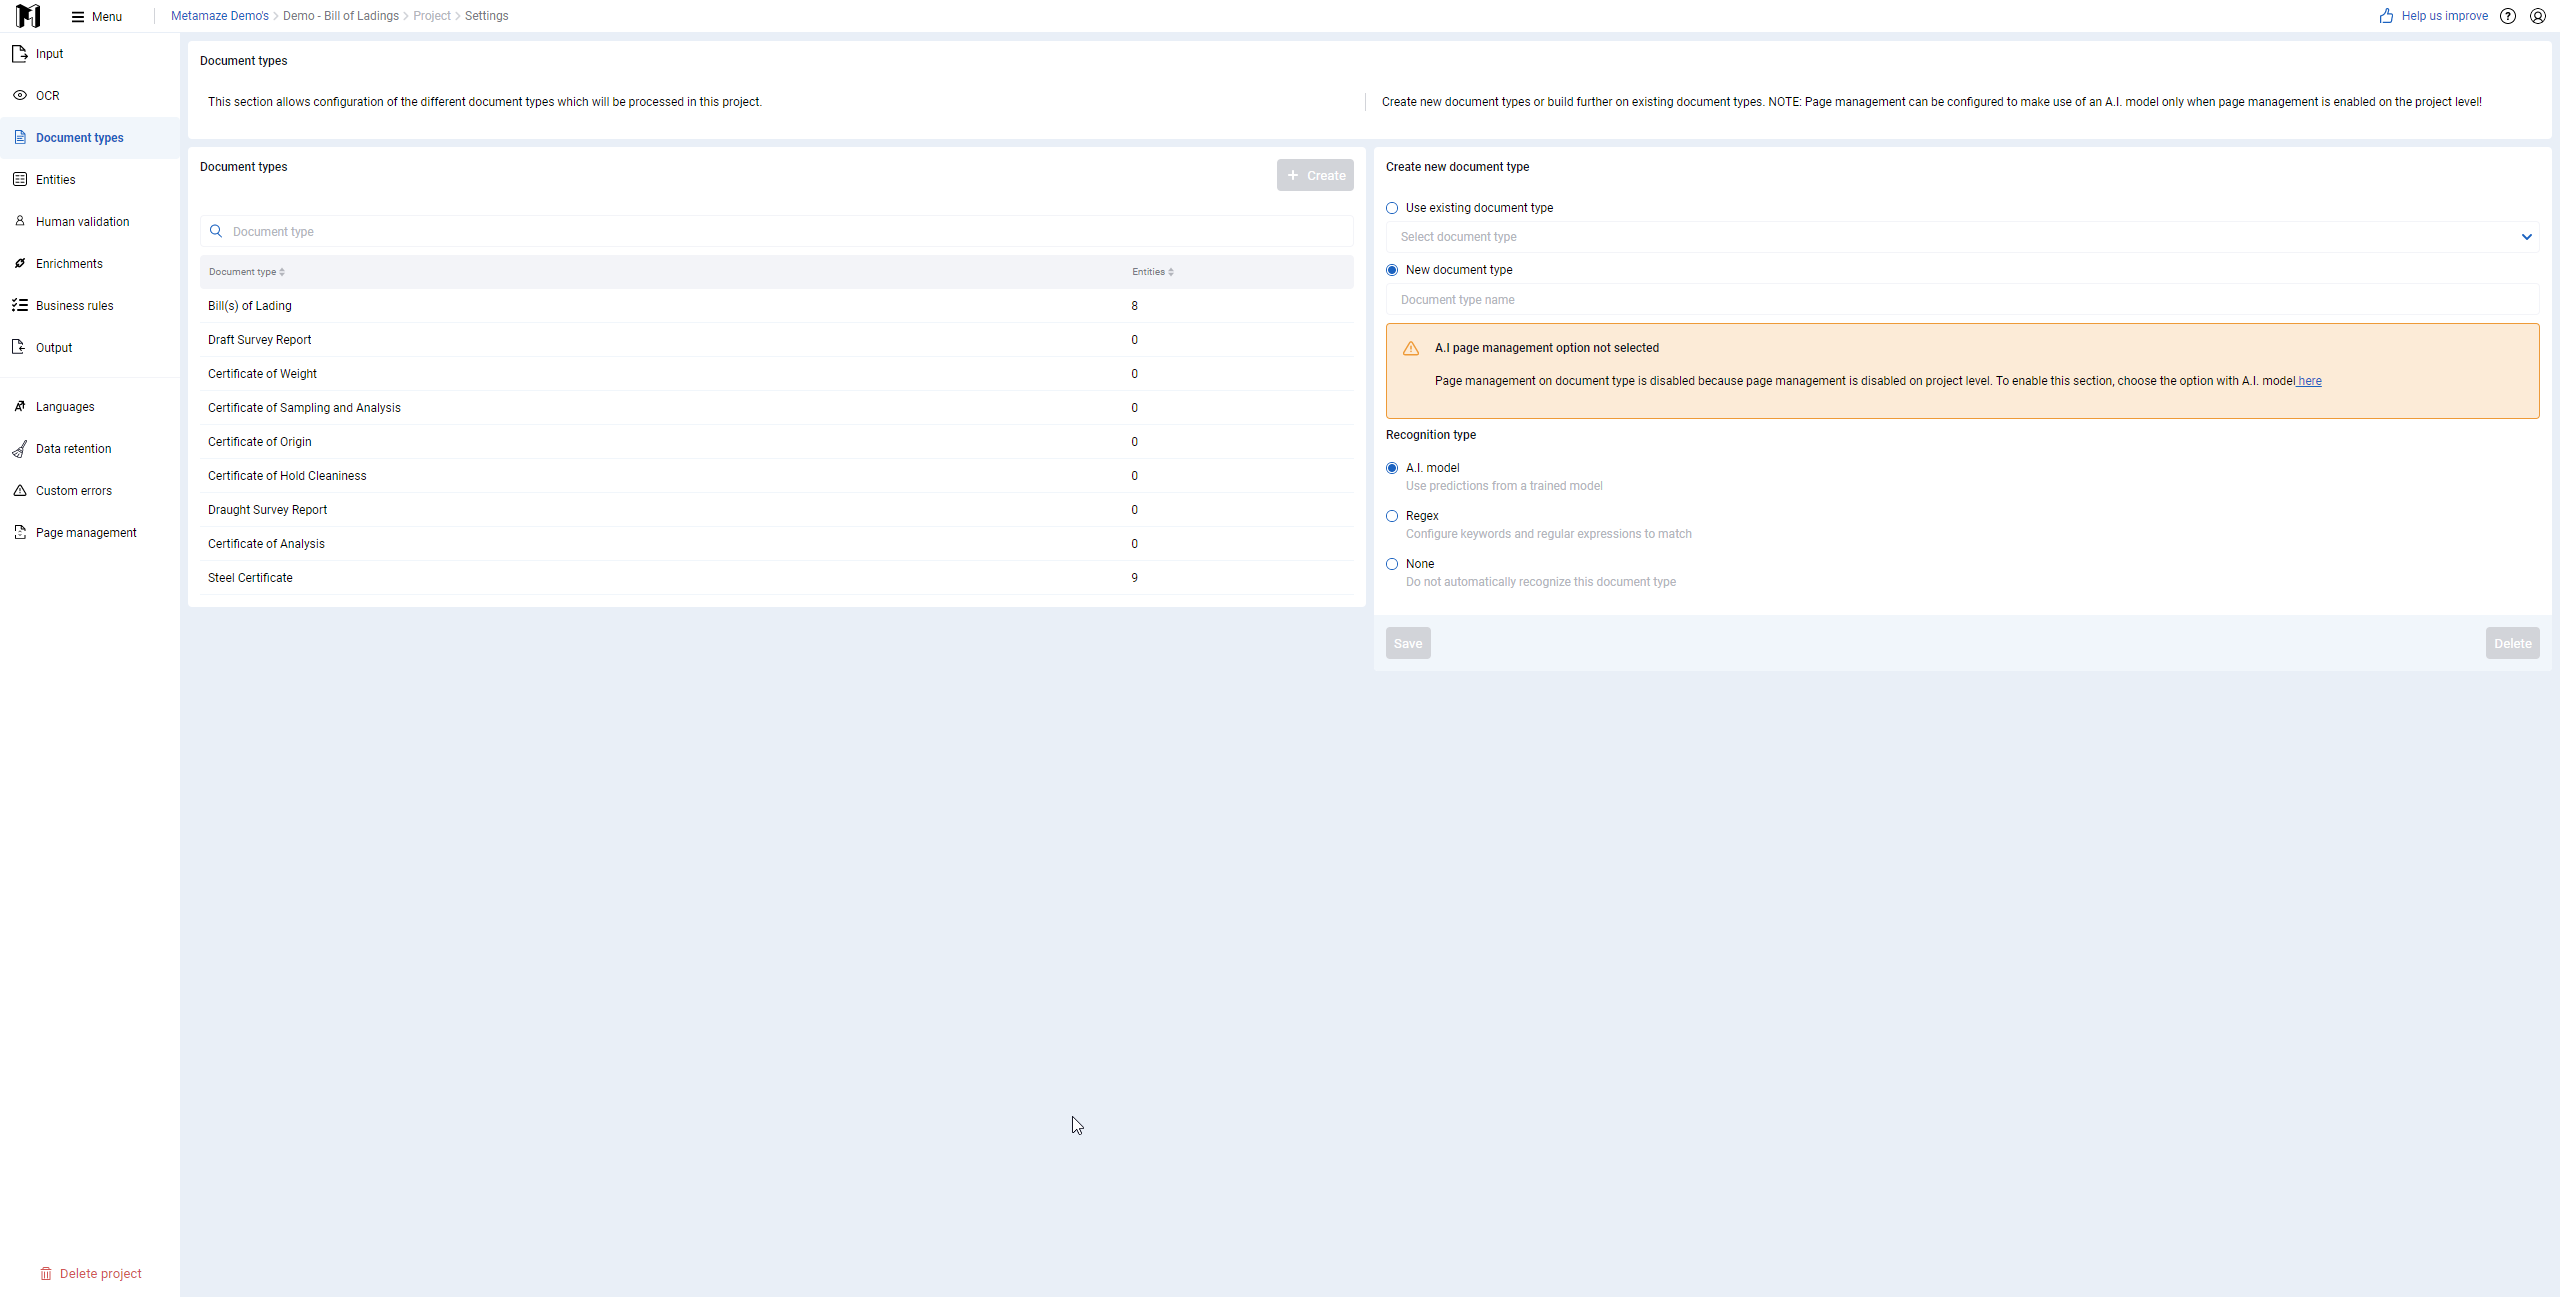Click the OCR eye icon

point(20,96)
